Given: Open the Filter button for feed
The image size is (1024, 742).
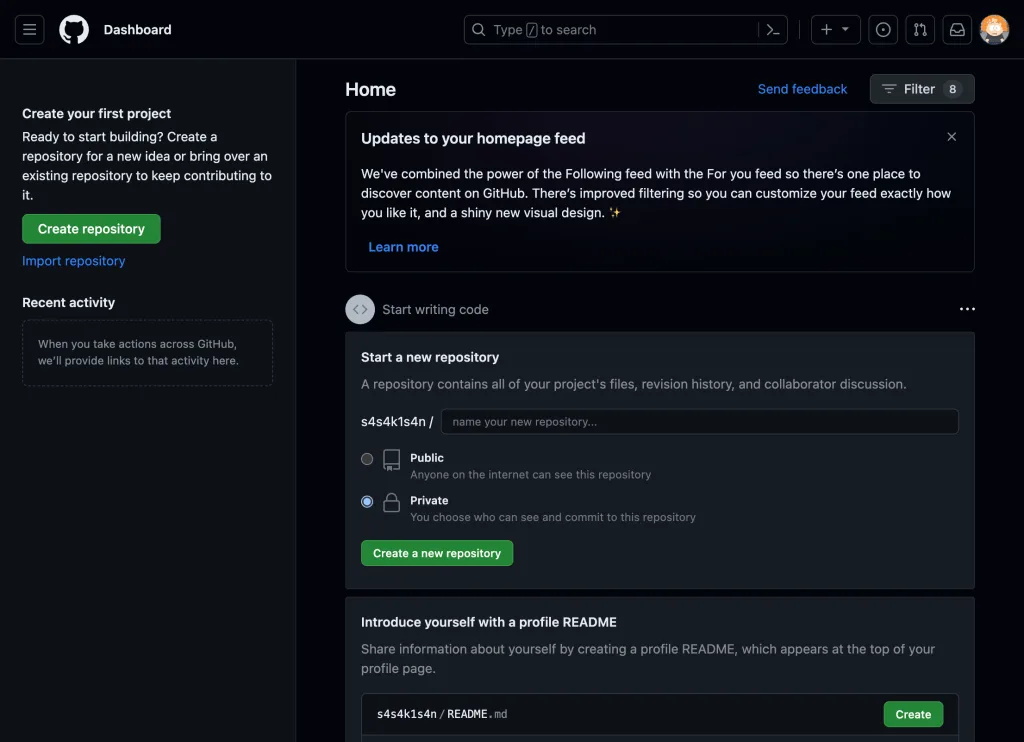Looking at the screenshot, I should point(921,89).
